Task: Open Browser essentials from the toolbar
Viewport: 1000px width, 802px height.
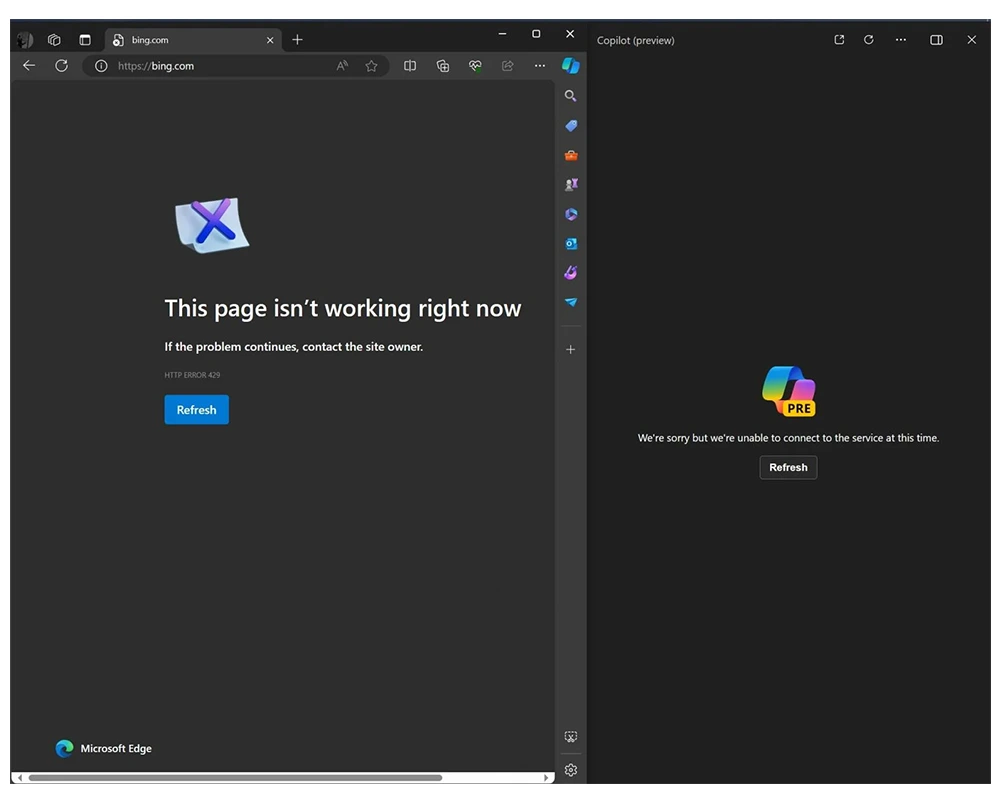Action: pos(475,66)
